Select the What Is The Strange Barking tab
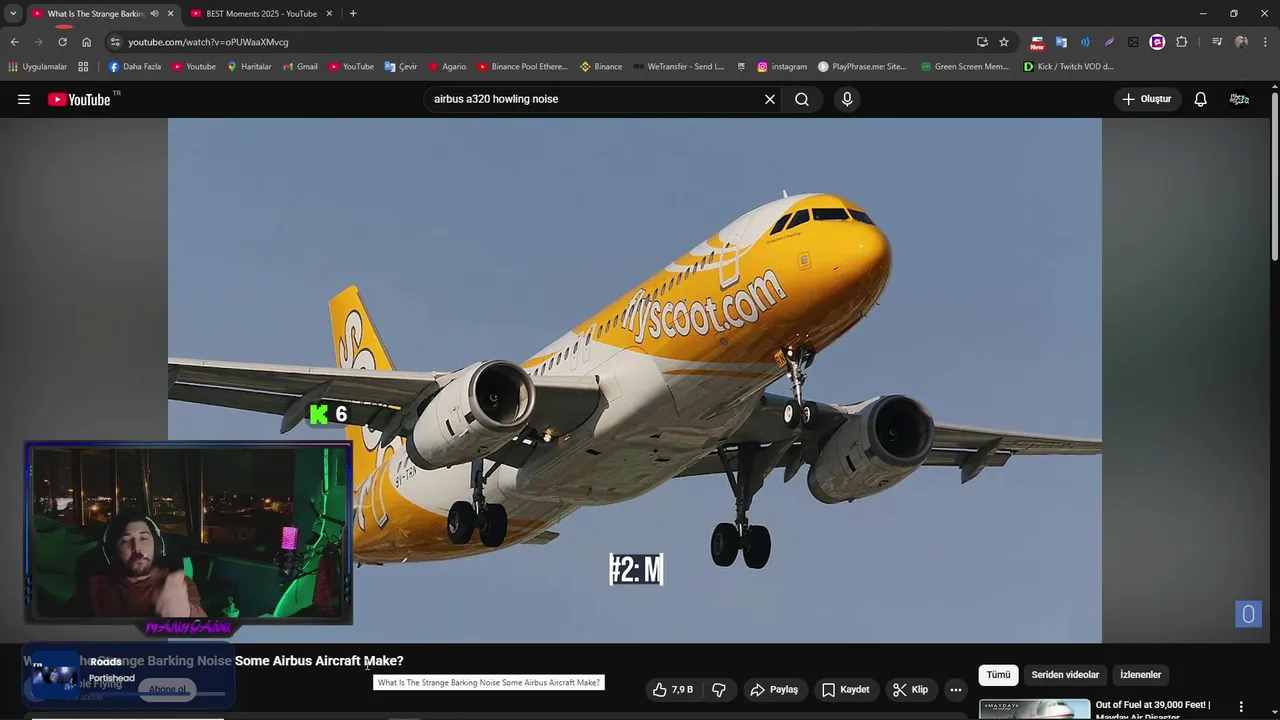Image resolution: width=1280 pixels, height=720 pixels. [x=95, y=14]
